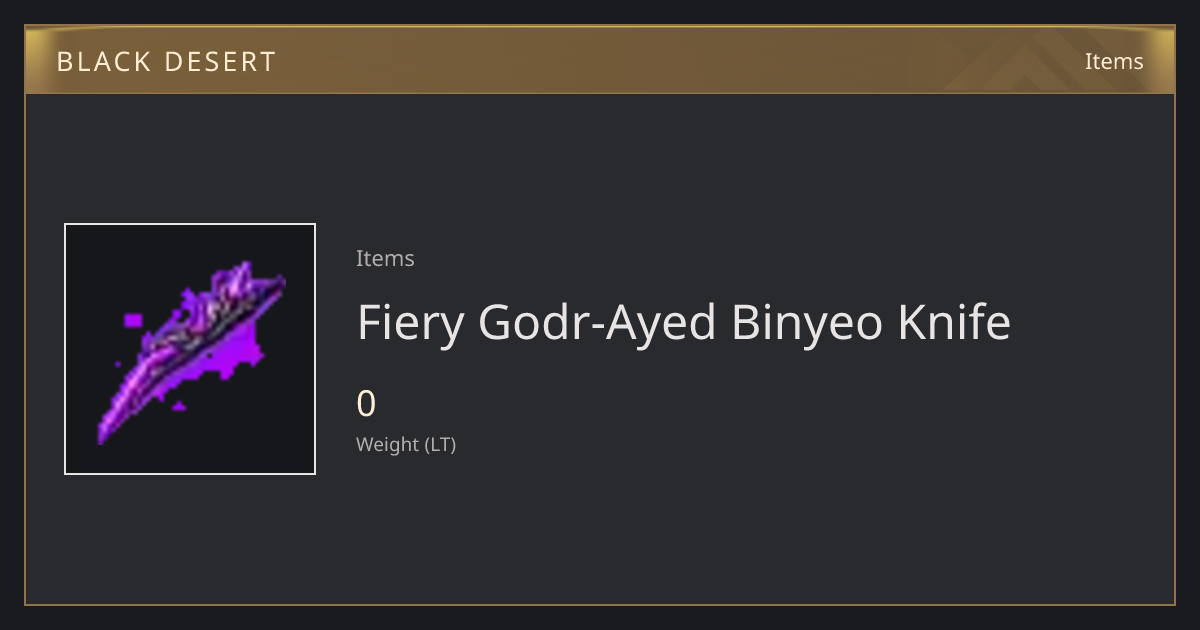Click the word BLACK in the header
The height and width of the screenshot is (630, 1200).
tap(104, 62)
